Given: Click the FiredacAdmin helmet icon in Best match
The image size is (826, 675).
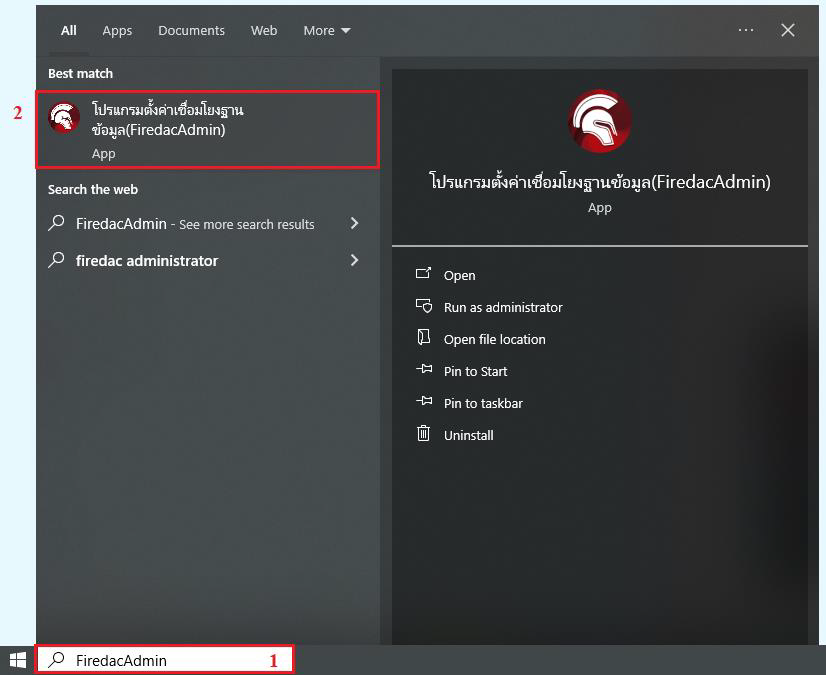Looking at the screenshot, I should click(x=65, y=118).
